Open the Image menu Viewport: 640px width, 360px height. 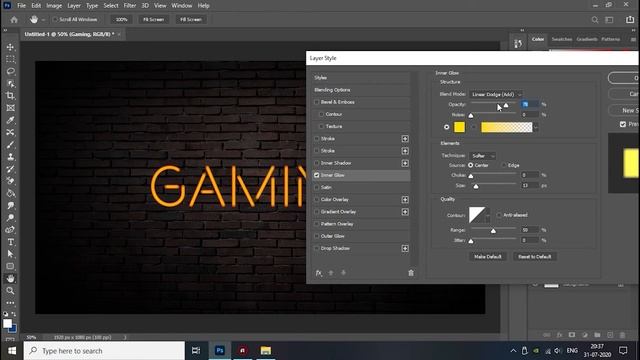pos(54,6)
